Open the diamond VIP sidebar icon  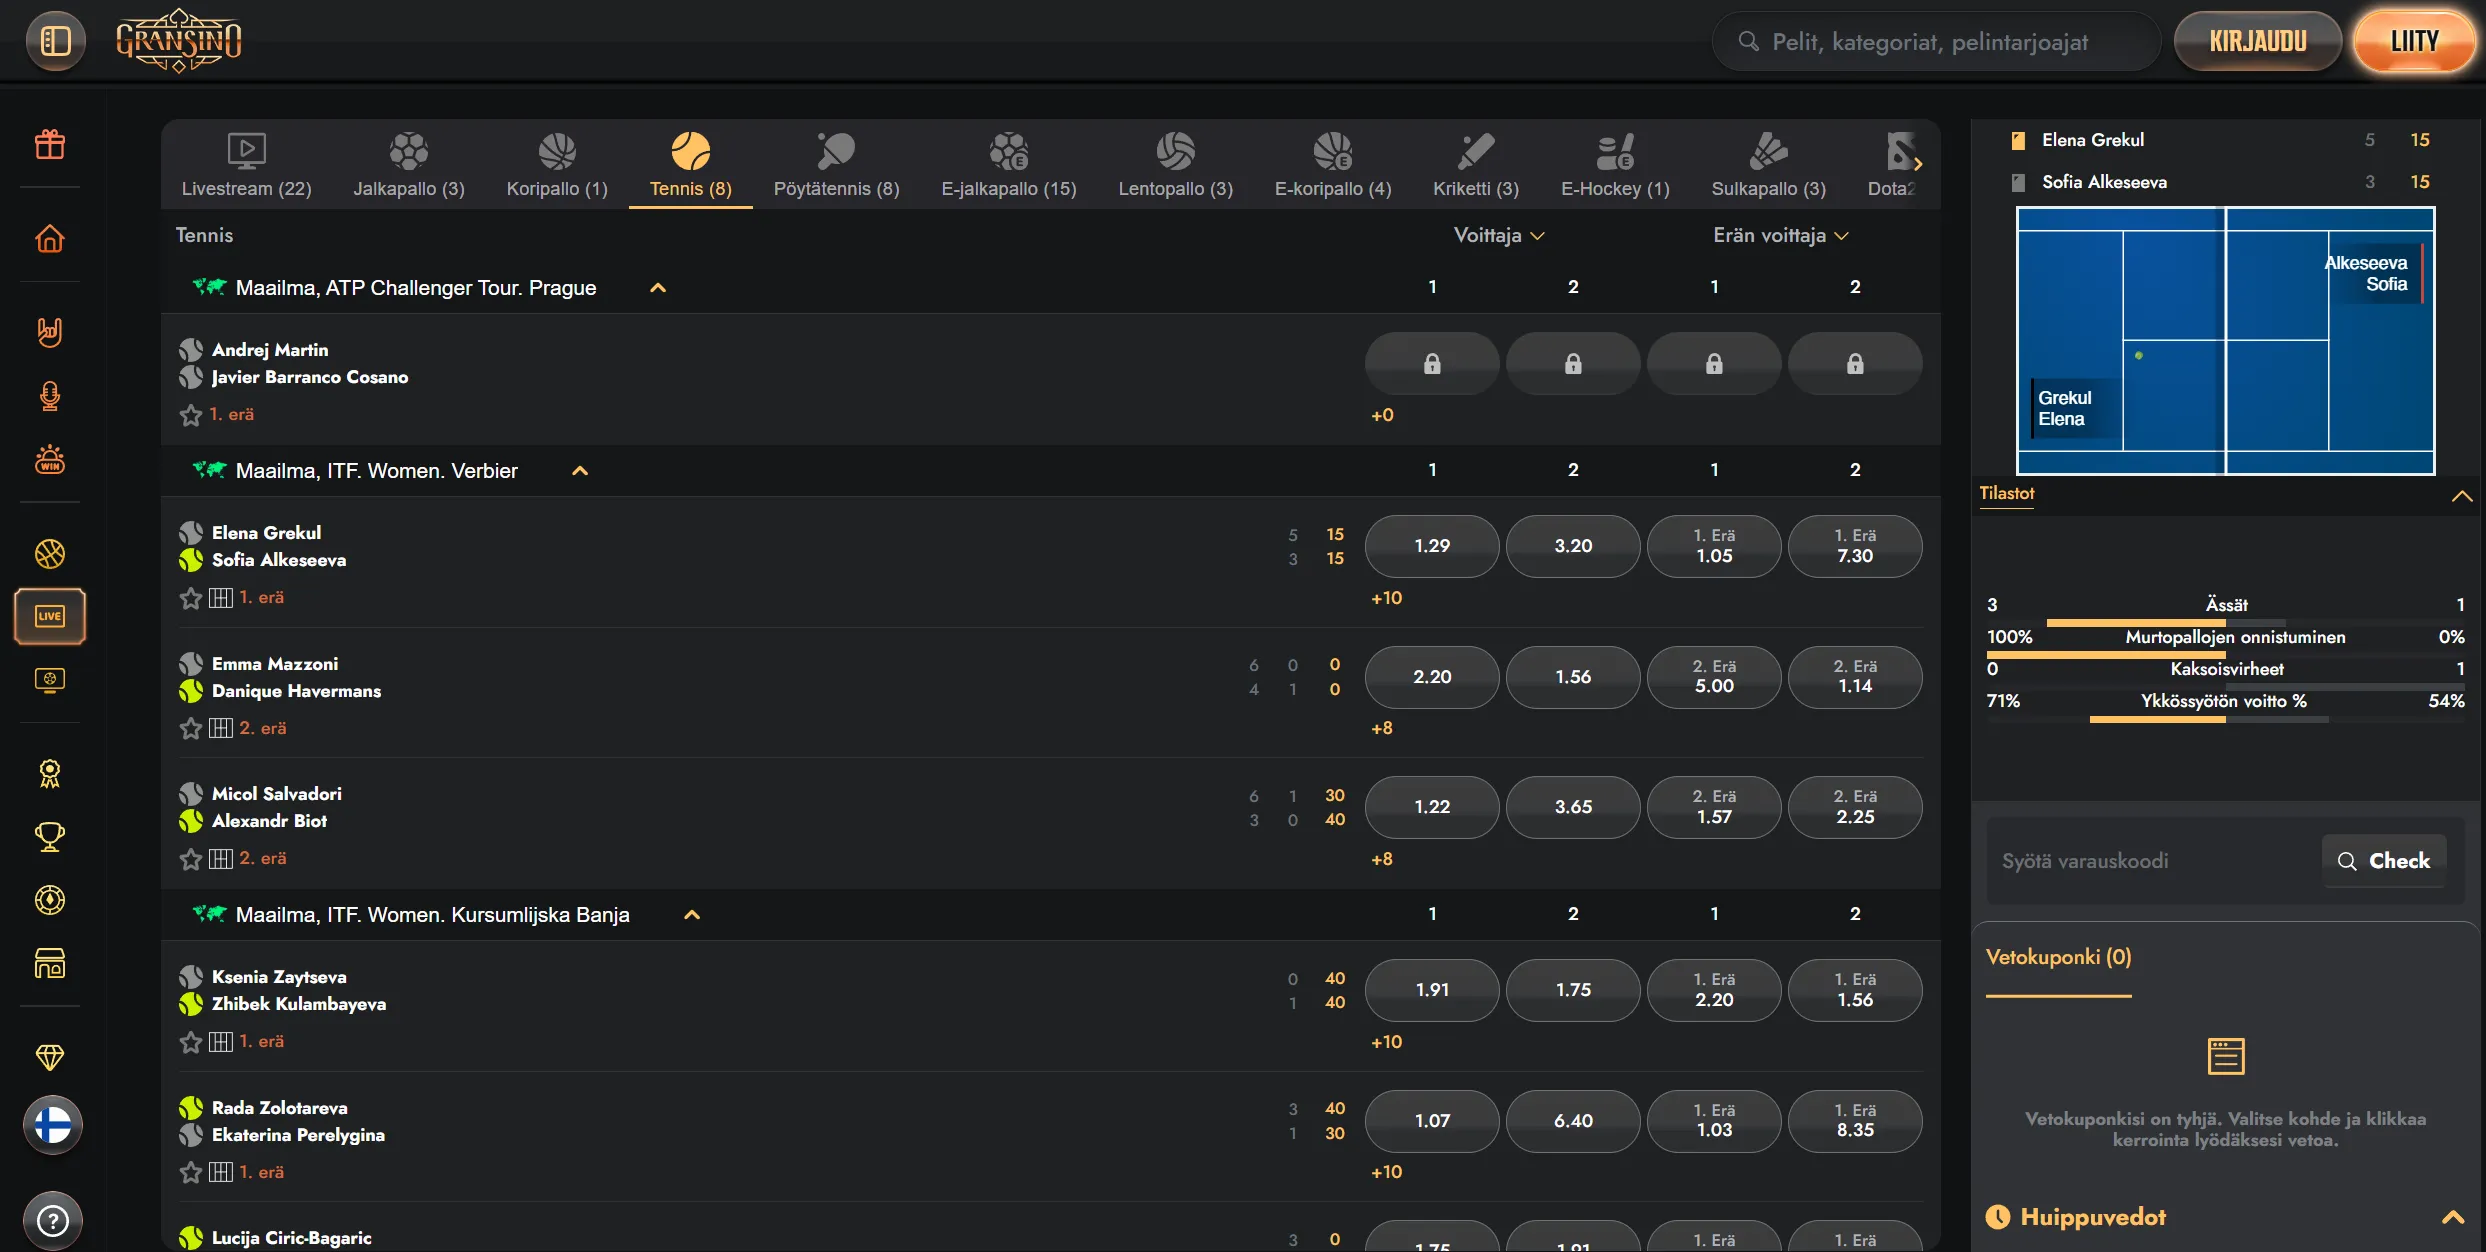(50, 1056)
